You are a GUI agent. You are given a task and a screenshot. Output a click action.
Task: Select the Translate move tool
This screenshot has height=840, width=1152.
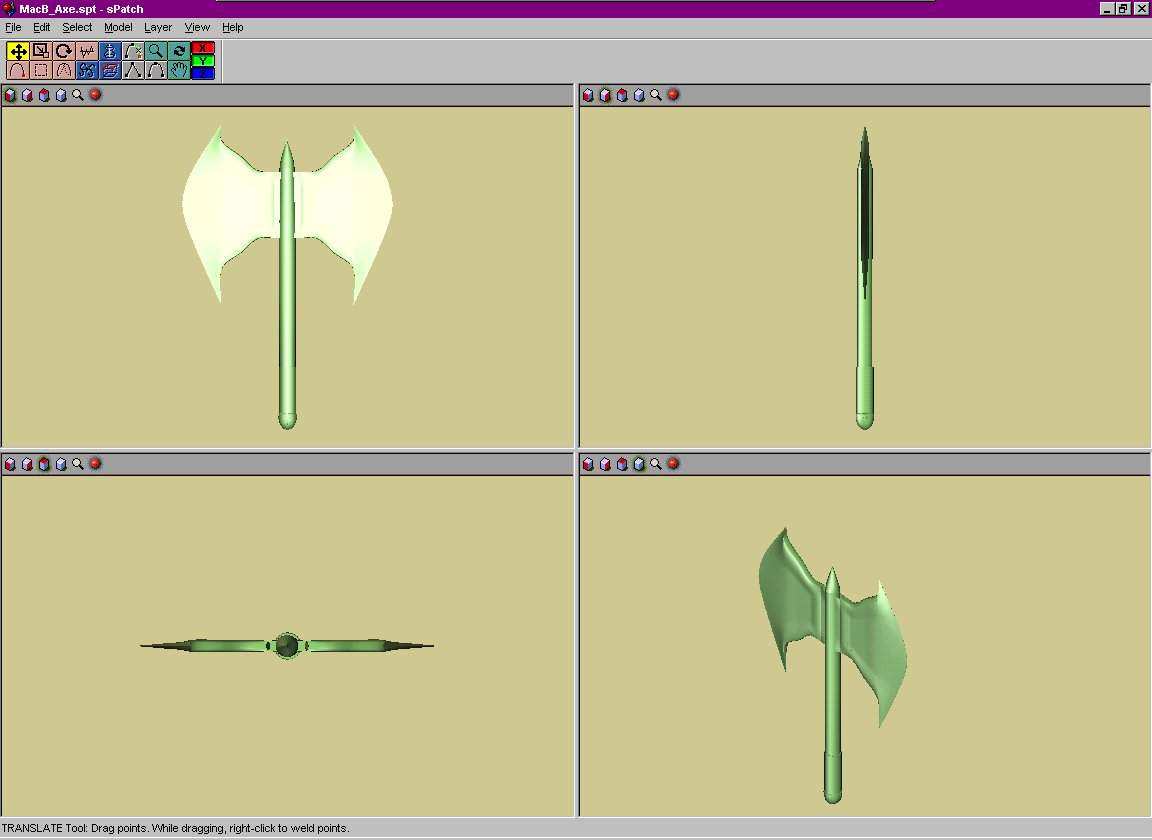[x=18, y=51]
